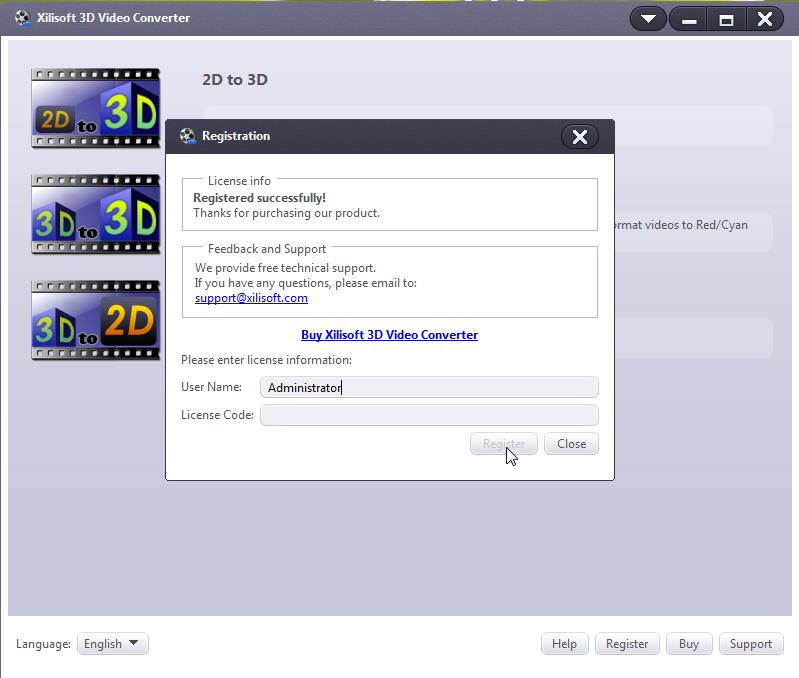
Task: Select the 2D to 3D conversion thumbnail
Action: point(95,108)
